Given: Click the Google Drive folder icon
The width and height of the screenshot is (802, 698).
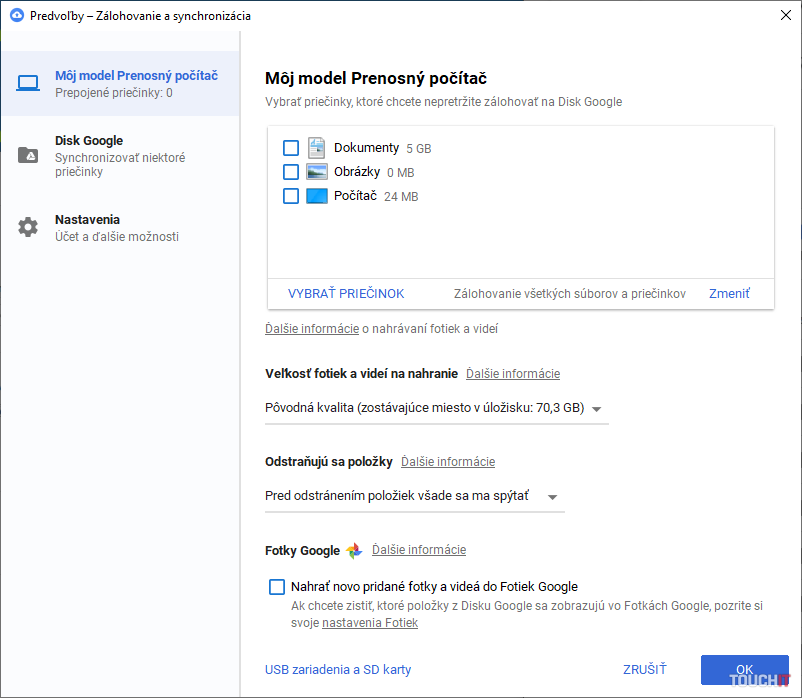Looking at the screenshot, I should click(28, 155).
